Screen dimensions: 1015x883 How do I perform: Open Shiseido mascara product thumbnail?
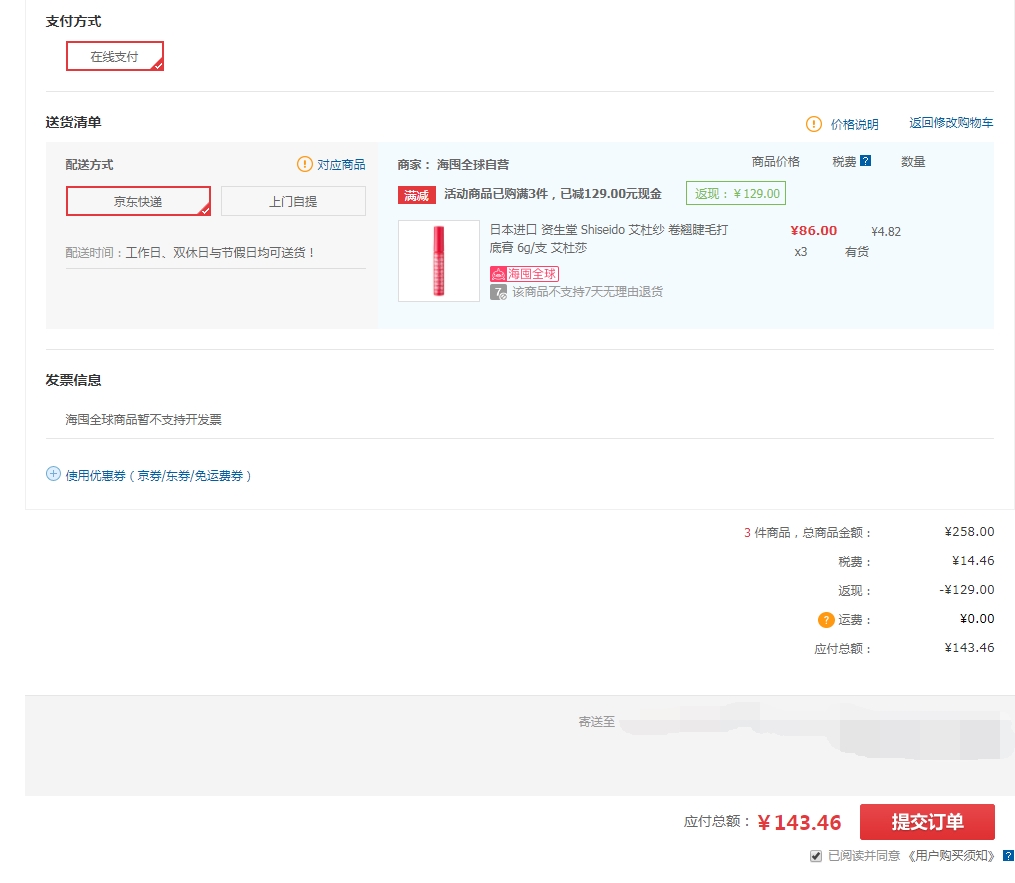point(439,261)
